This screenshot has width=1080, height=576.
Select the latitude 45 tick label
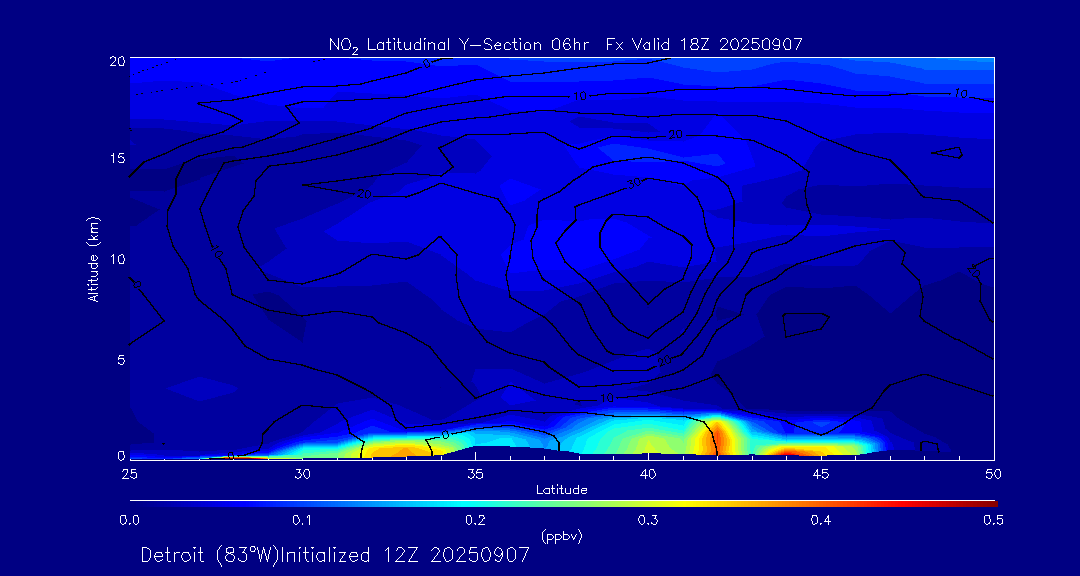[821, 473]
